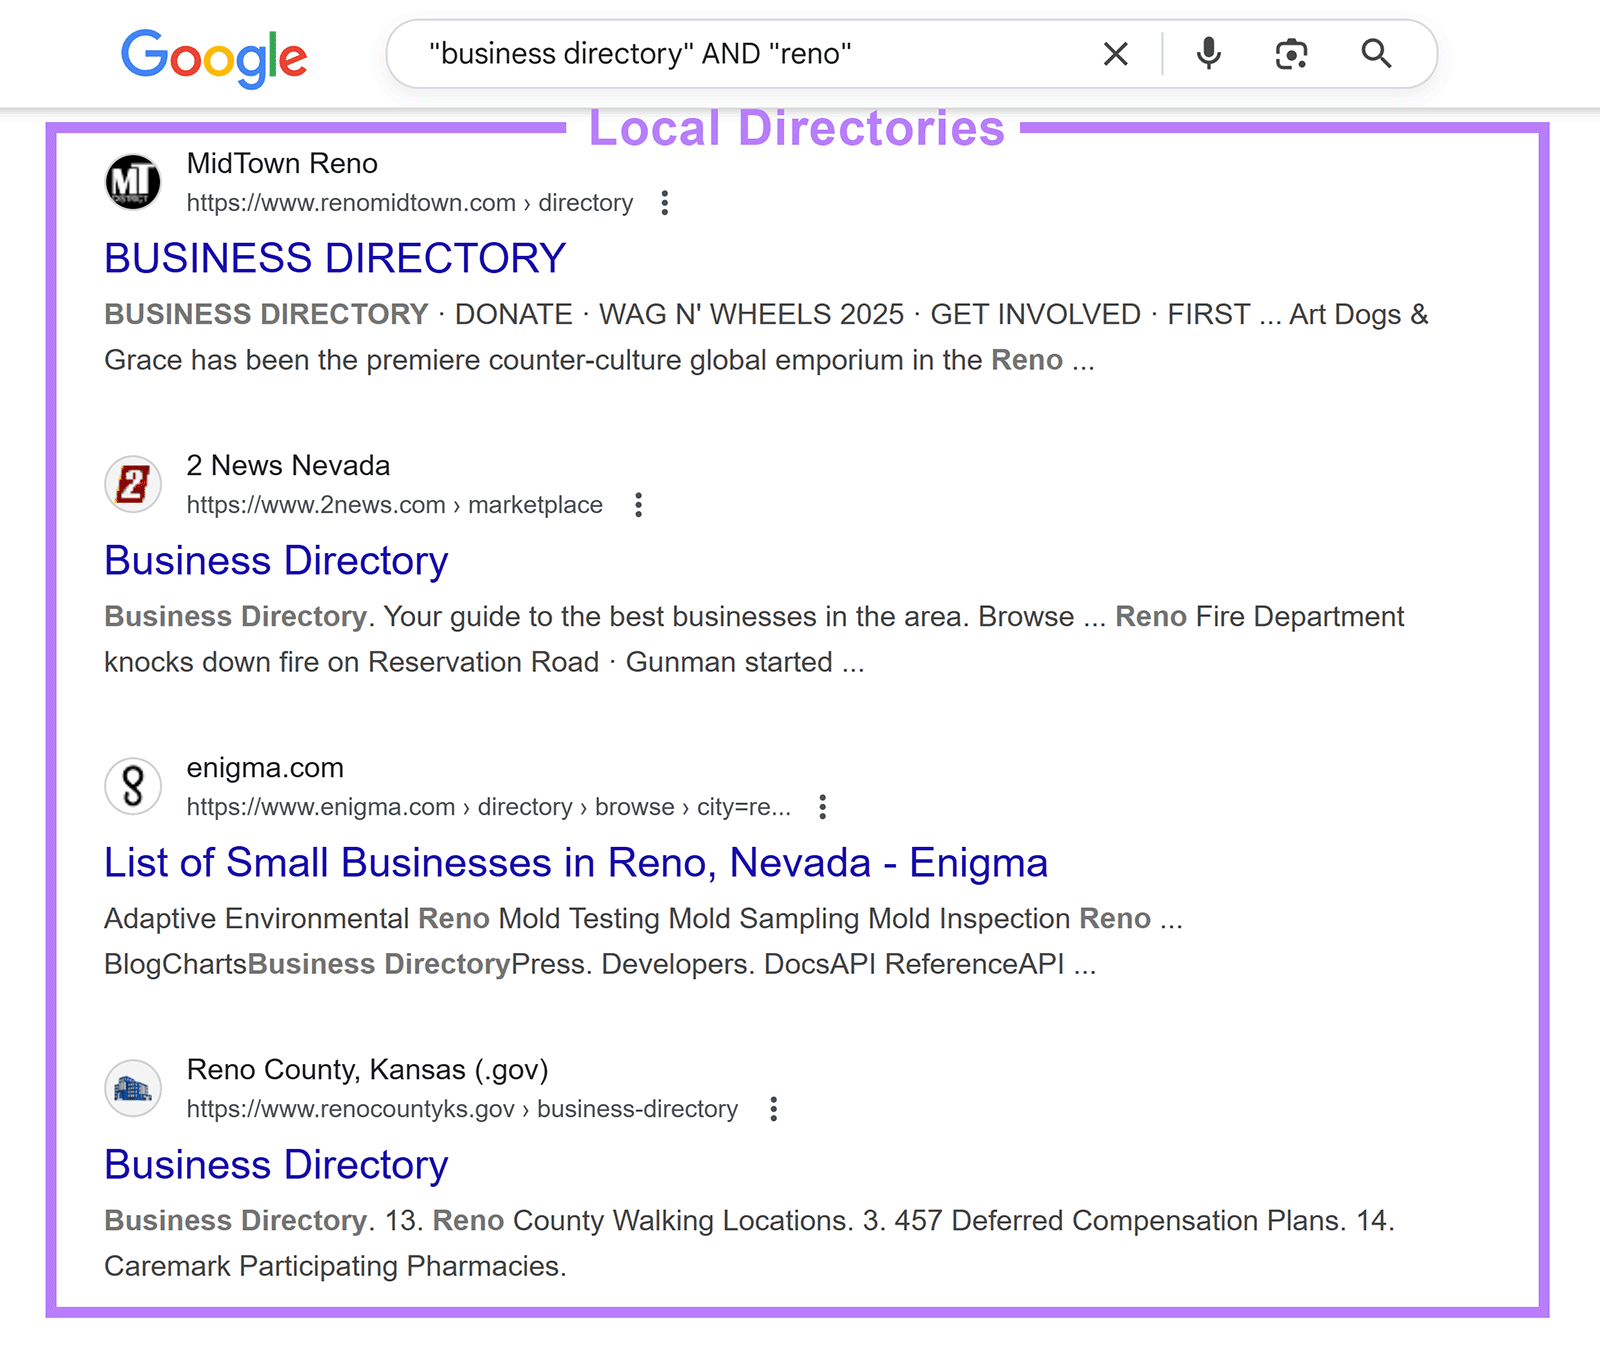The image size is (1600, 1351).
Task: Open Google Lens image search
Action: 1291,54
